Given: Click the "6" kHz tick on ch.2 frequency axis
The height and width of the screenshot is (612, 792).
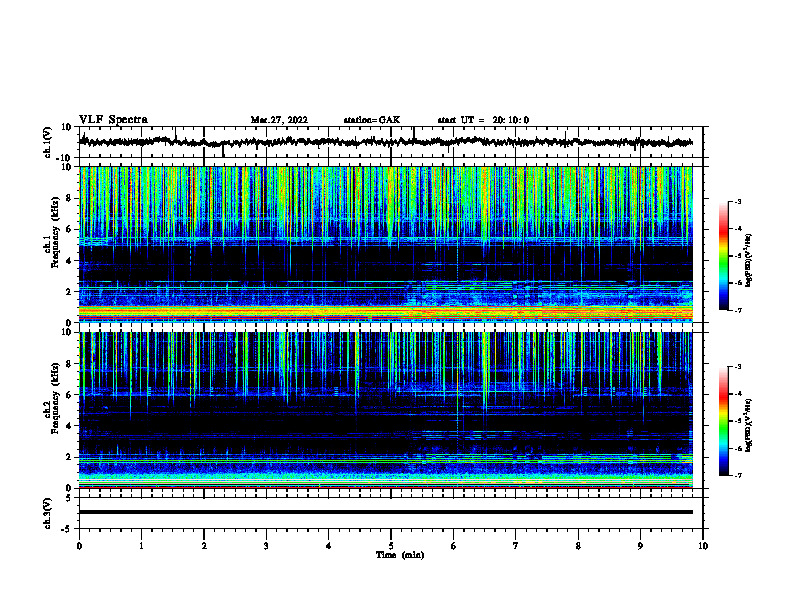Looking at the screenshot, I should (69, 395).
